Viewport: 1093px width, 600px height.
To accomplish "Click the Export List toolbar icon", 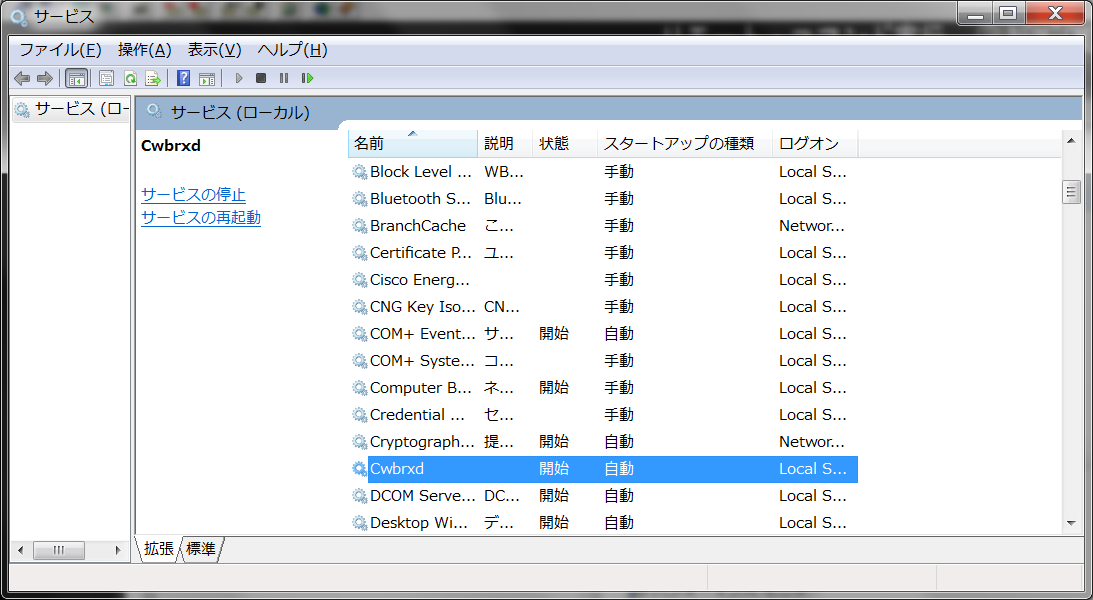I will [x=153, y=78].
